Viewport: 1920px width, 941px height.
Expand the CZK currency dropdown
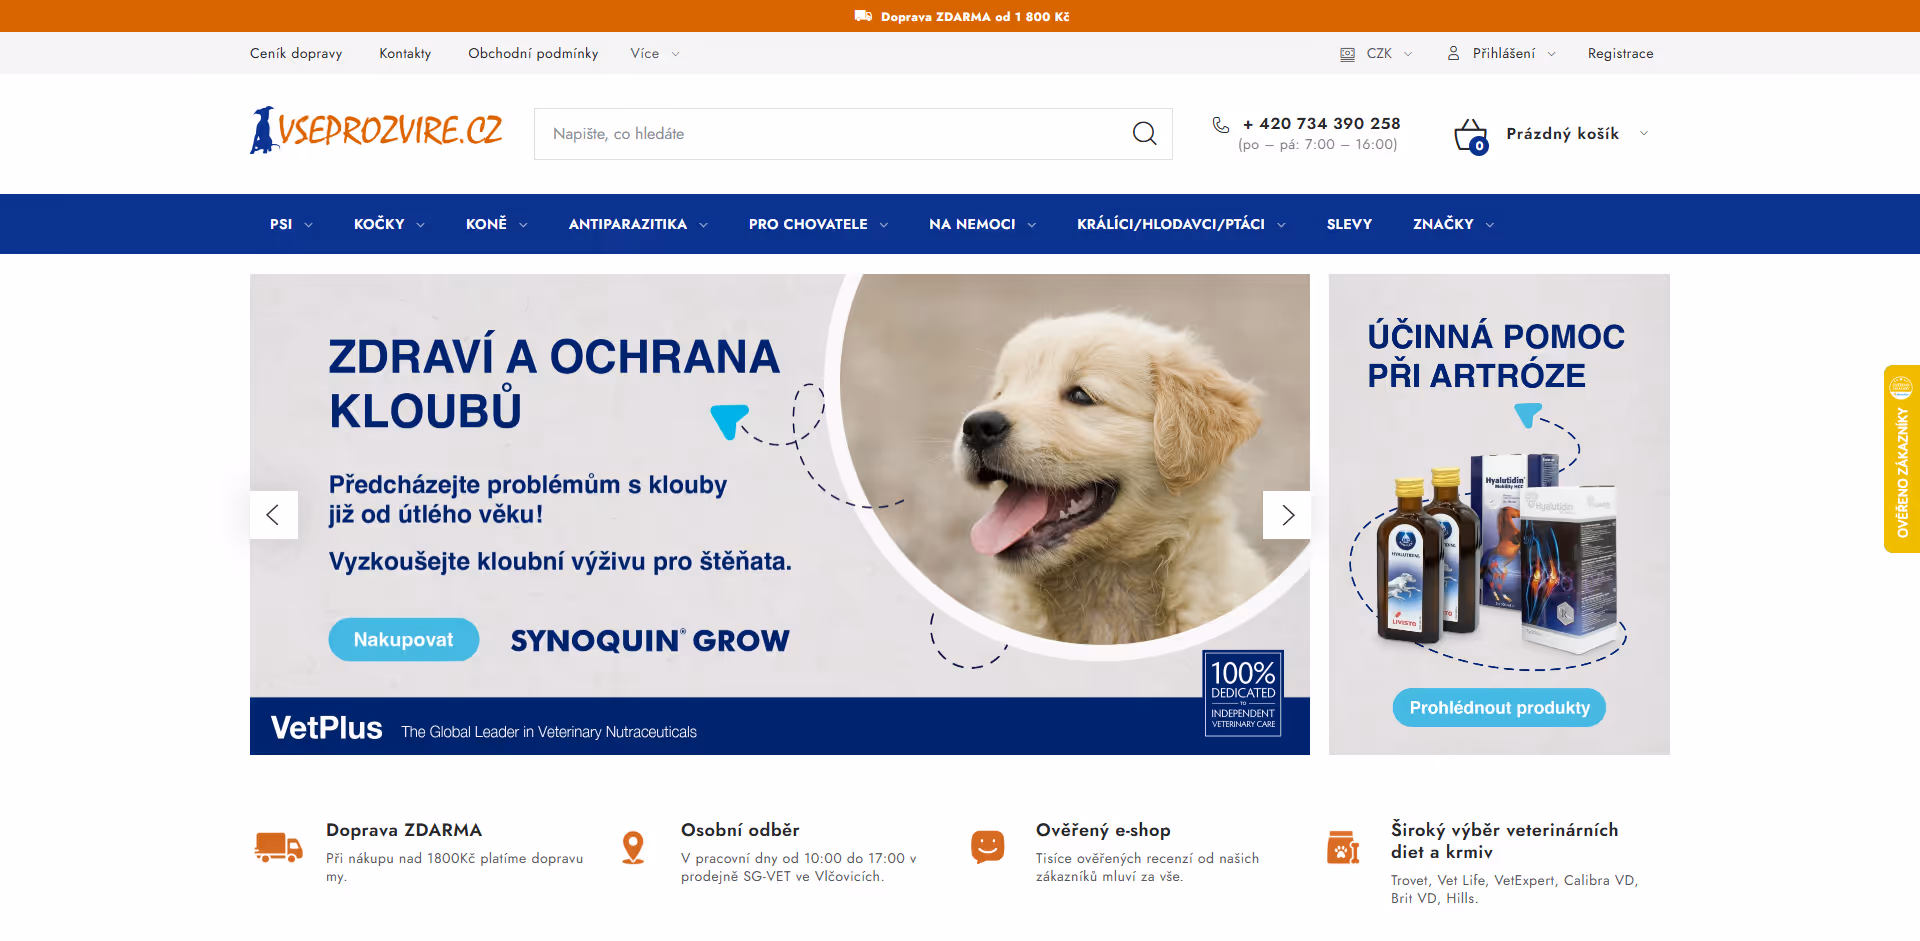coord(1378,53)
